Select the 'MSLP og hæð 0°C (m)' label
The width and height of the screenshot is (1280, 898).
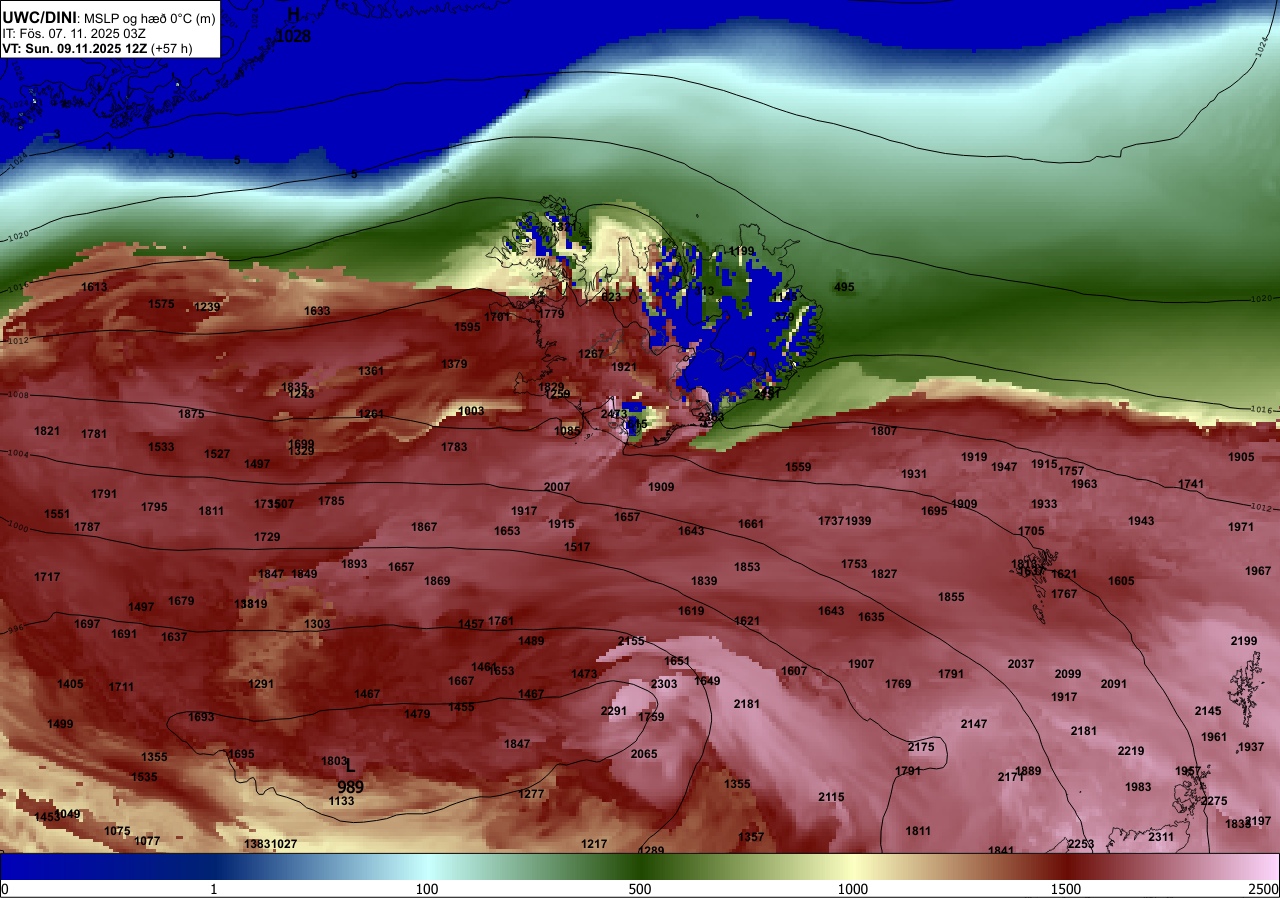coord(149,17)
